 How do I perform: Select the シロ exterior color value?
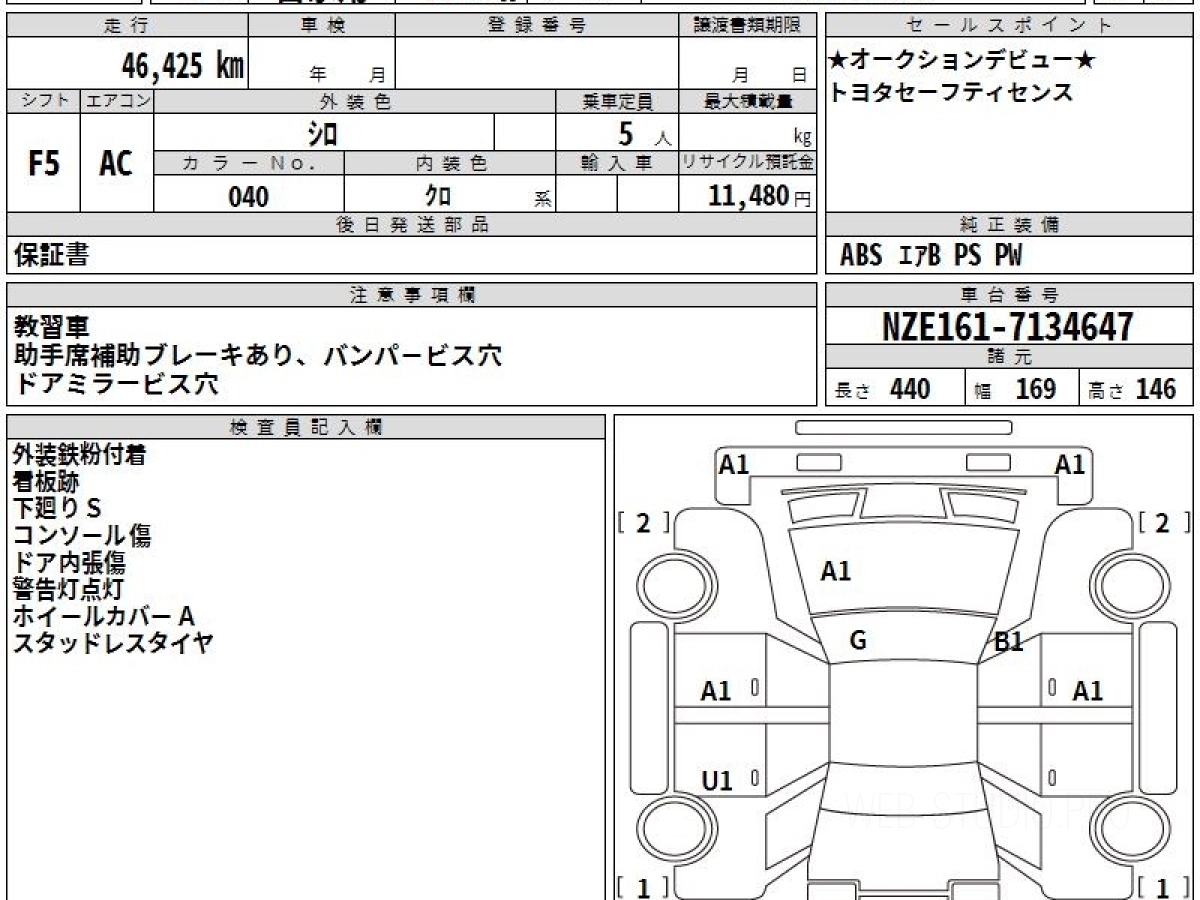coord(323,132)
